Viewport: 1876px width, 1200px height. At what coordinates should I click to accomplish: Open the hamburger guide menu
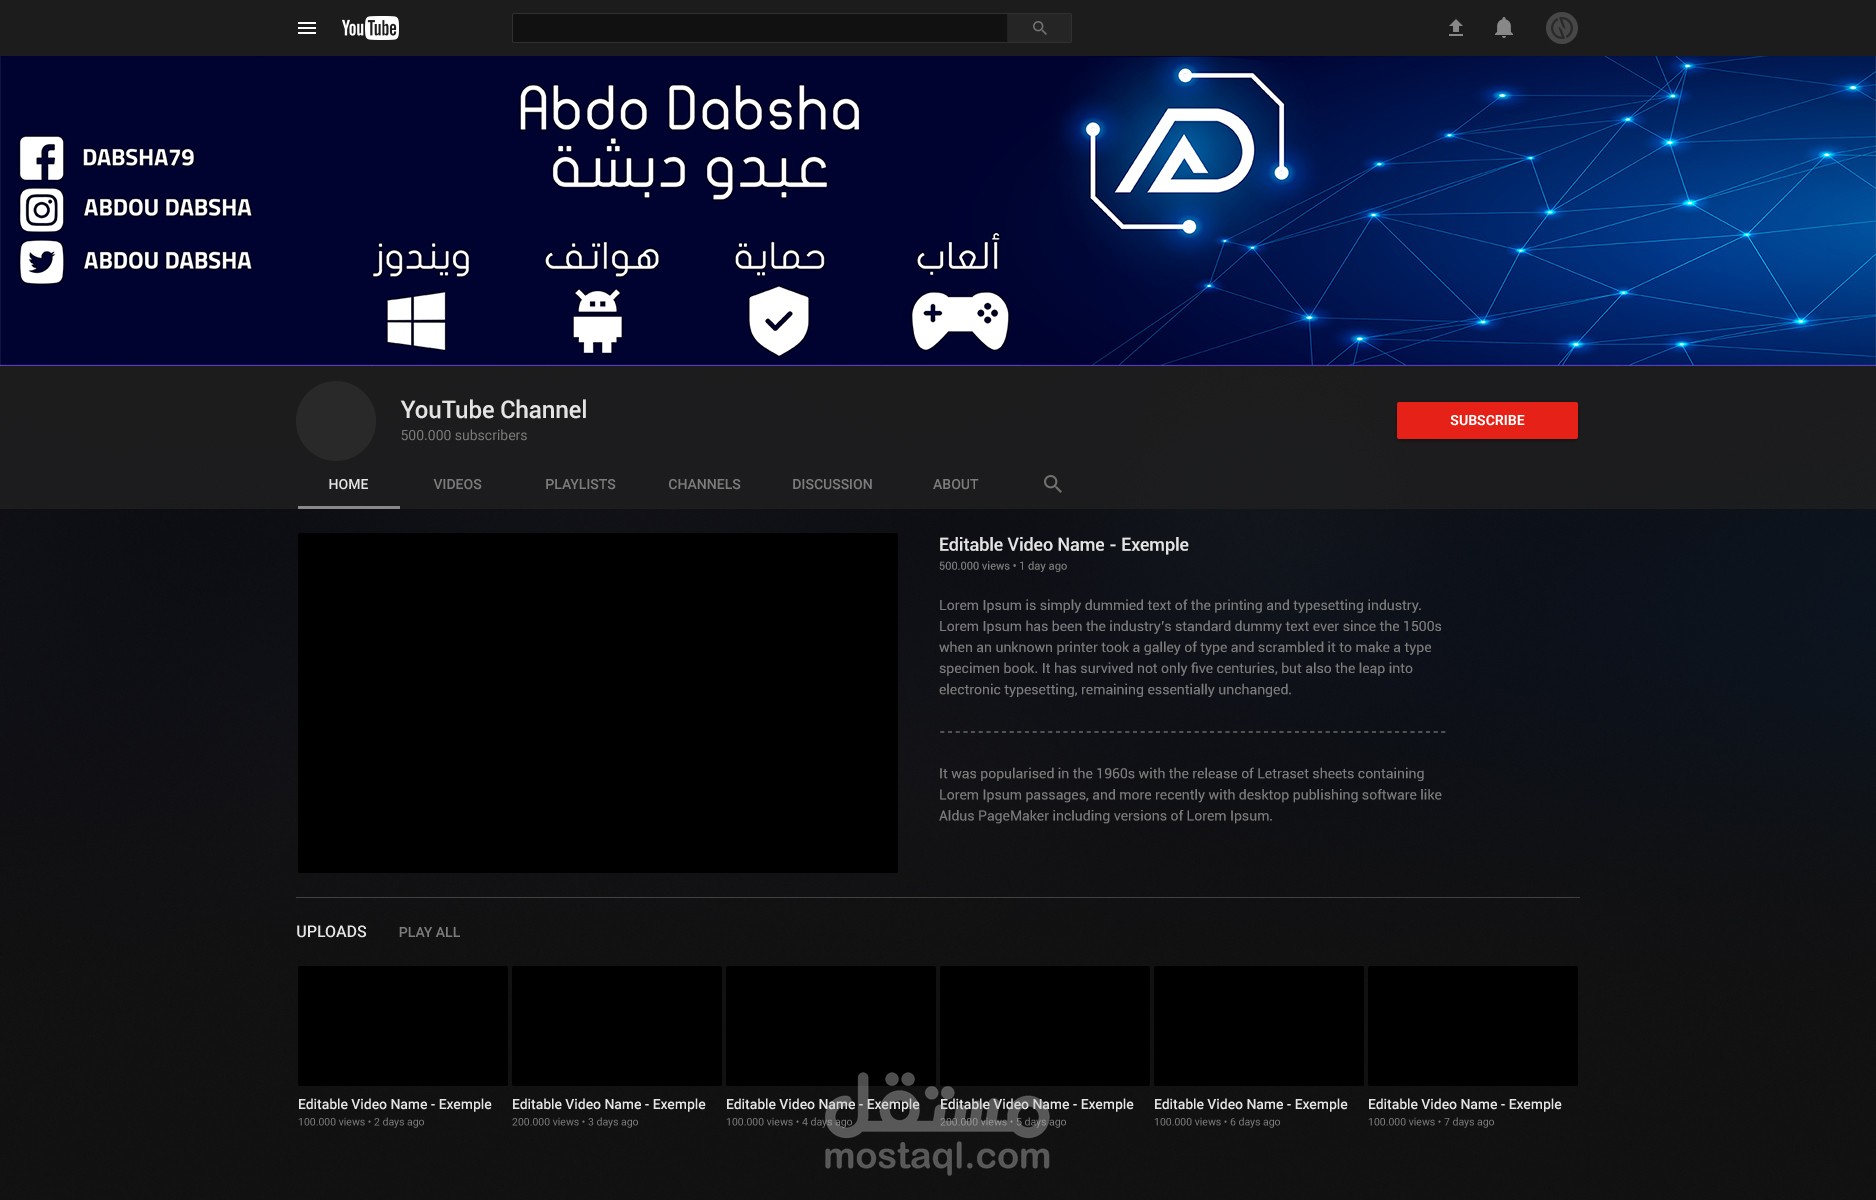point(307,28)
